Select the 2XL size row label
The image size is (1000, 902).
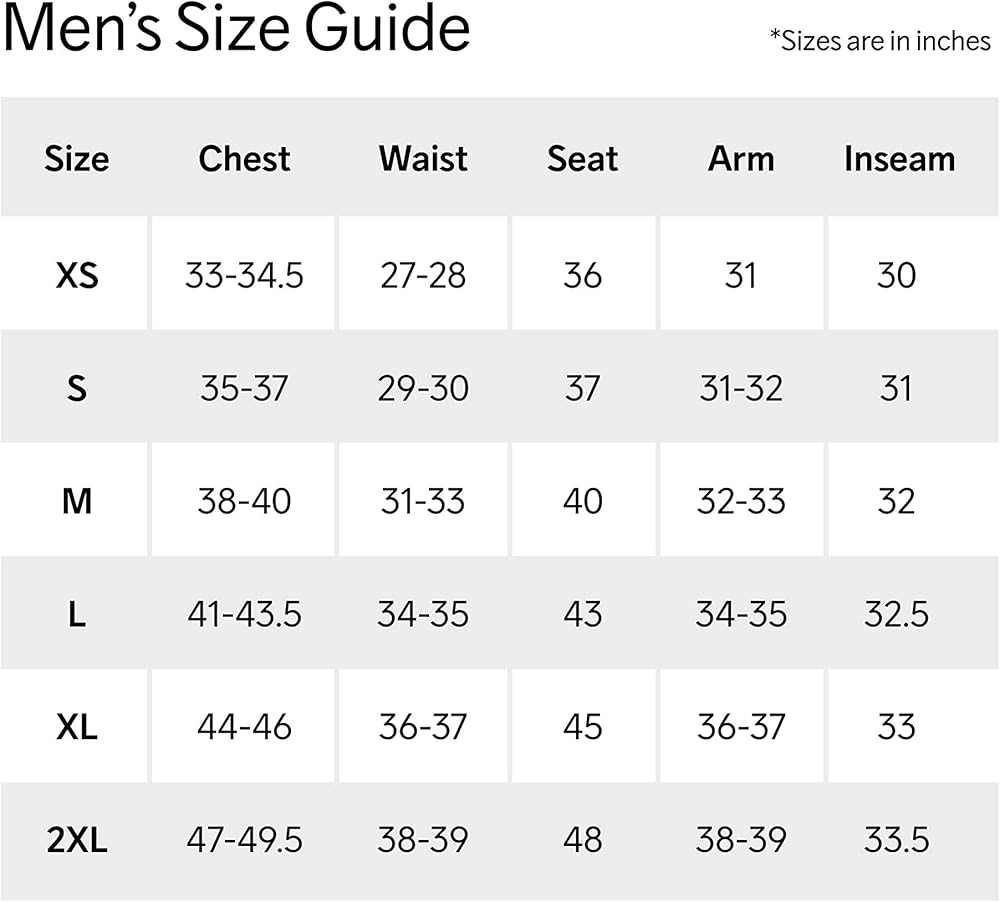77,840
